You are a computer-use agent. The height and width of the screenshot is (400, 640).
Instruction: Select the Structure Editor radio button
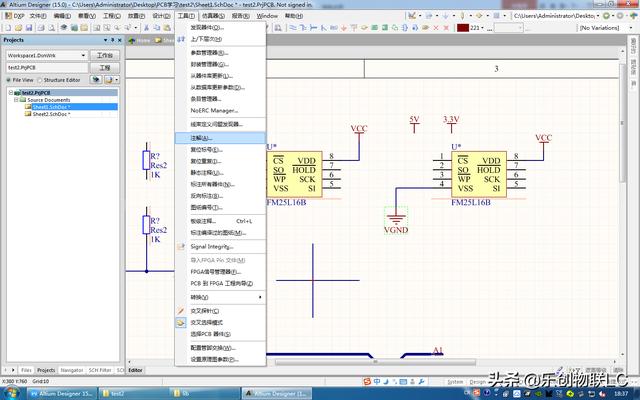[40, 80]
